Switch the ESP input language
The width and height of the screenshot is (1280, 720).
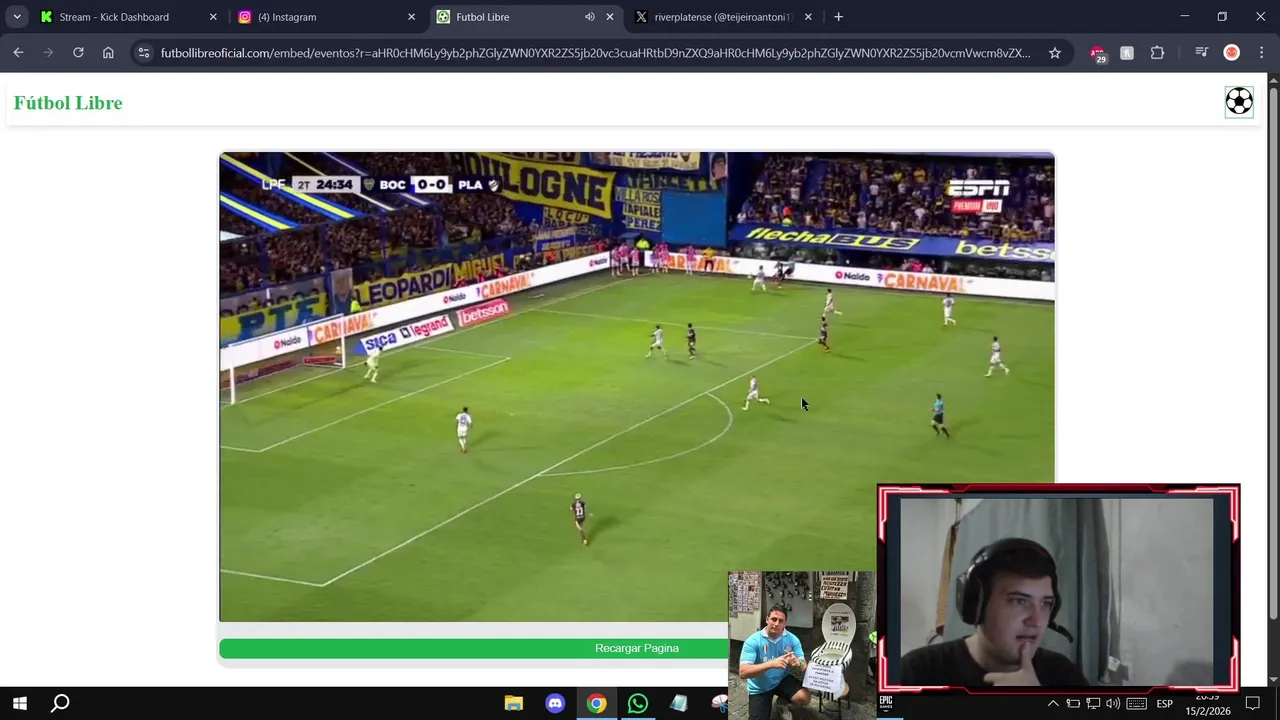(1165, 704)
